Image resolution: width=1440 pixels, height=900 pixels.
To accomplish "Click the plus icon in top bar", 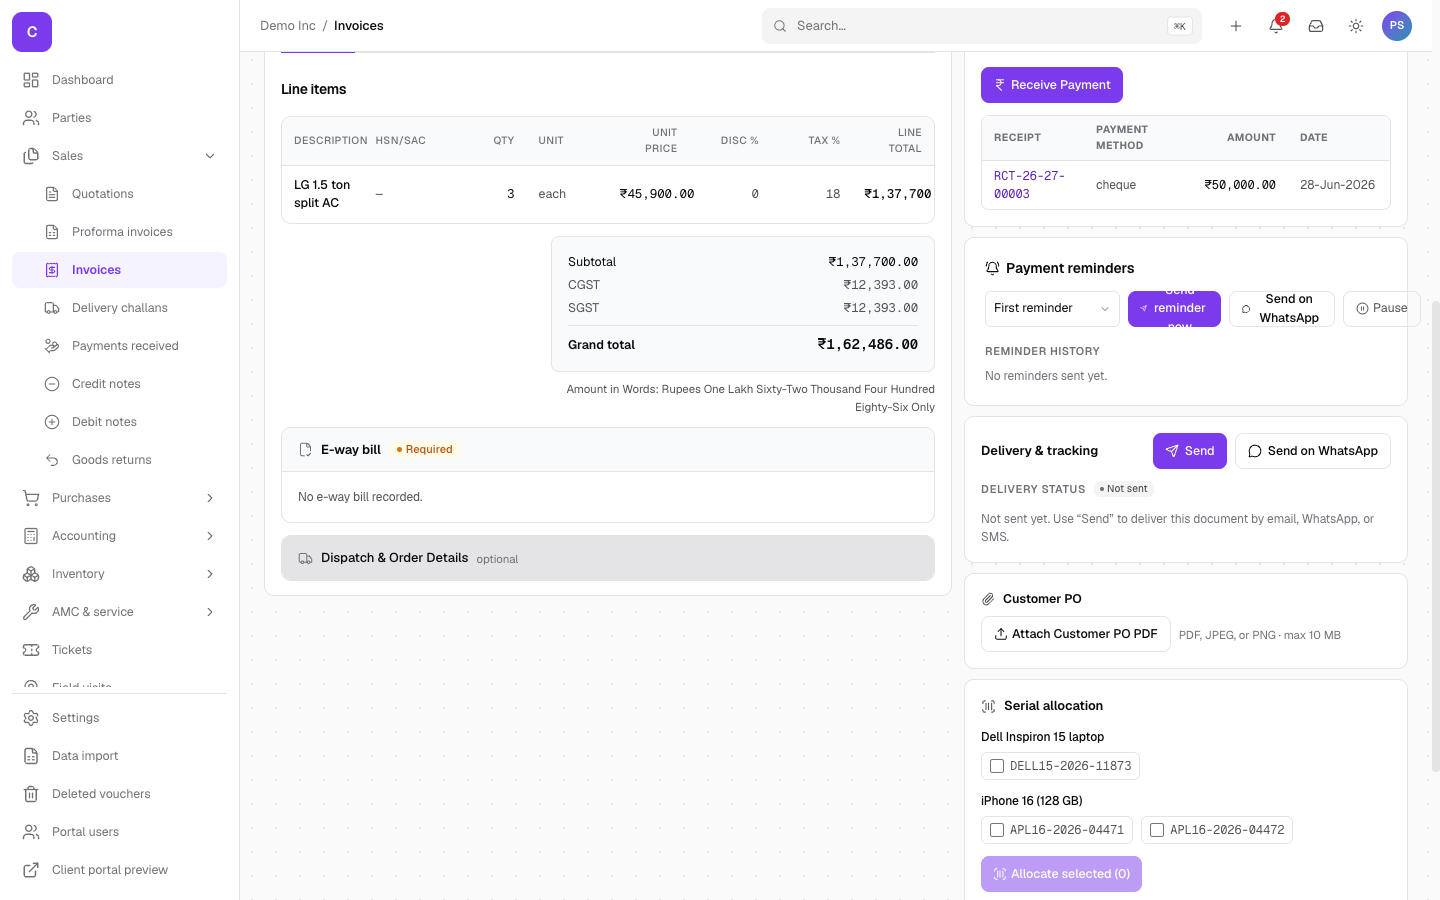I will (x=1236, y=26).
